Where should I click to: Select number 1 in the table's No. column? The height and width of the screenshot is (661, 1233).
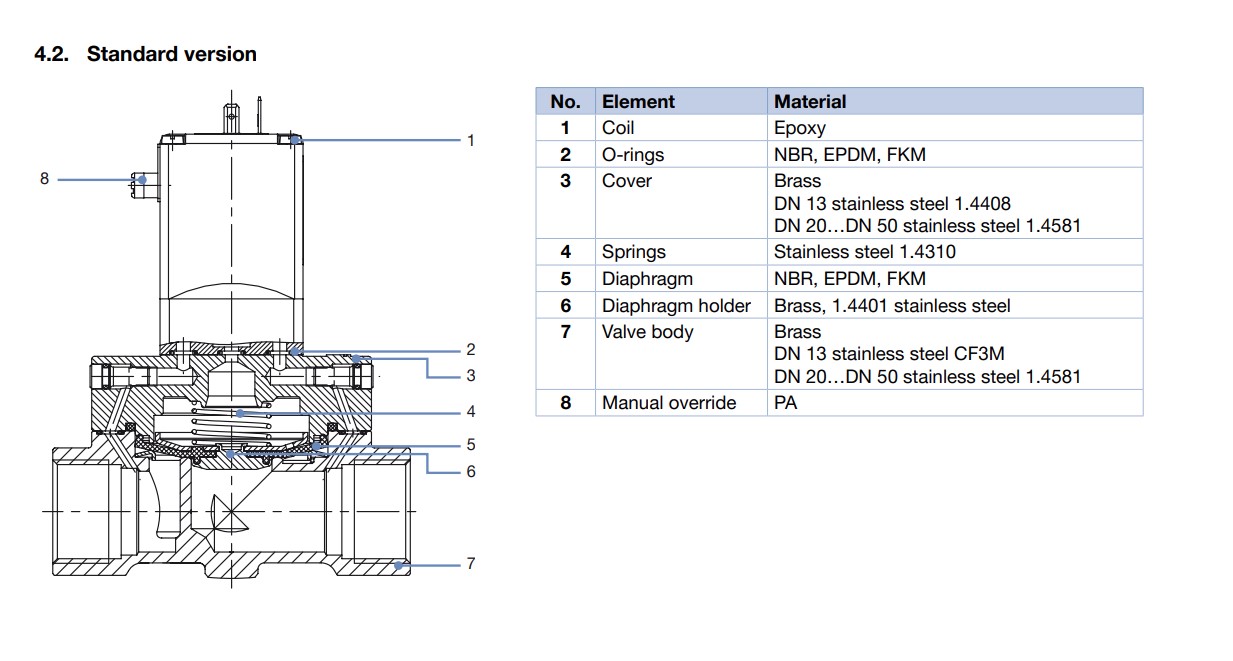pos(565,128)
